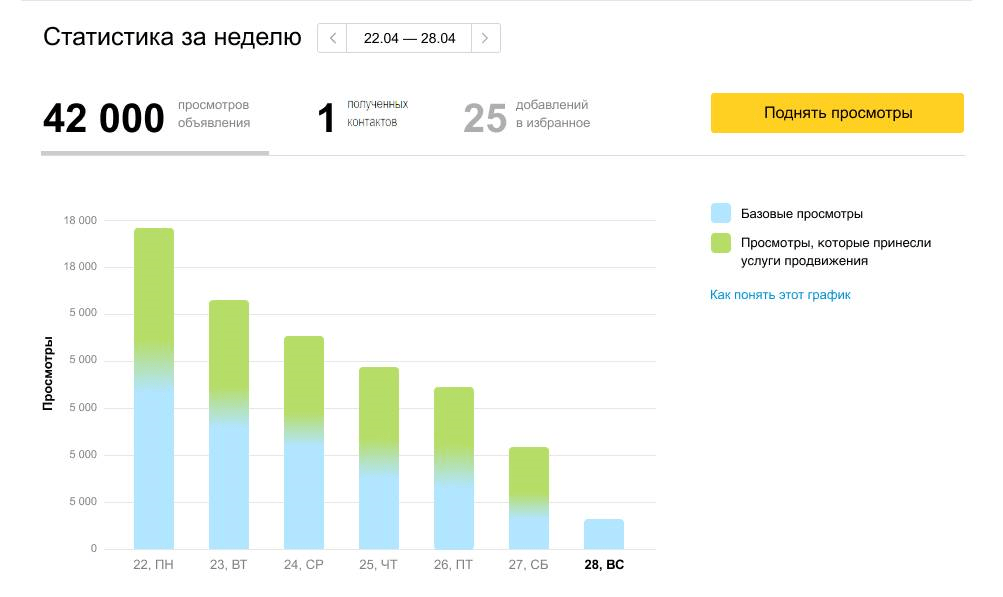Open the Как понять этот график link
The height and width of the screenshot is (597, 1003).
coord(779,295)
